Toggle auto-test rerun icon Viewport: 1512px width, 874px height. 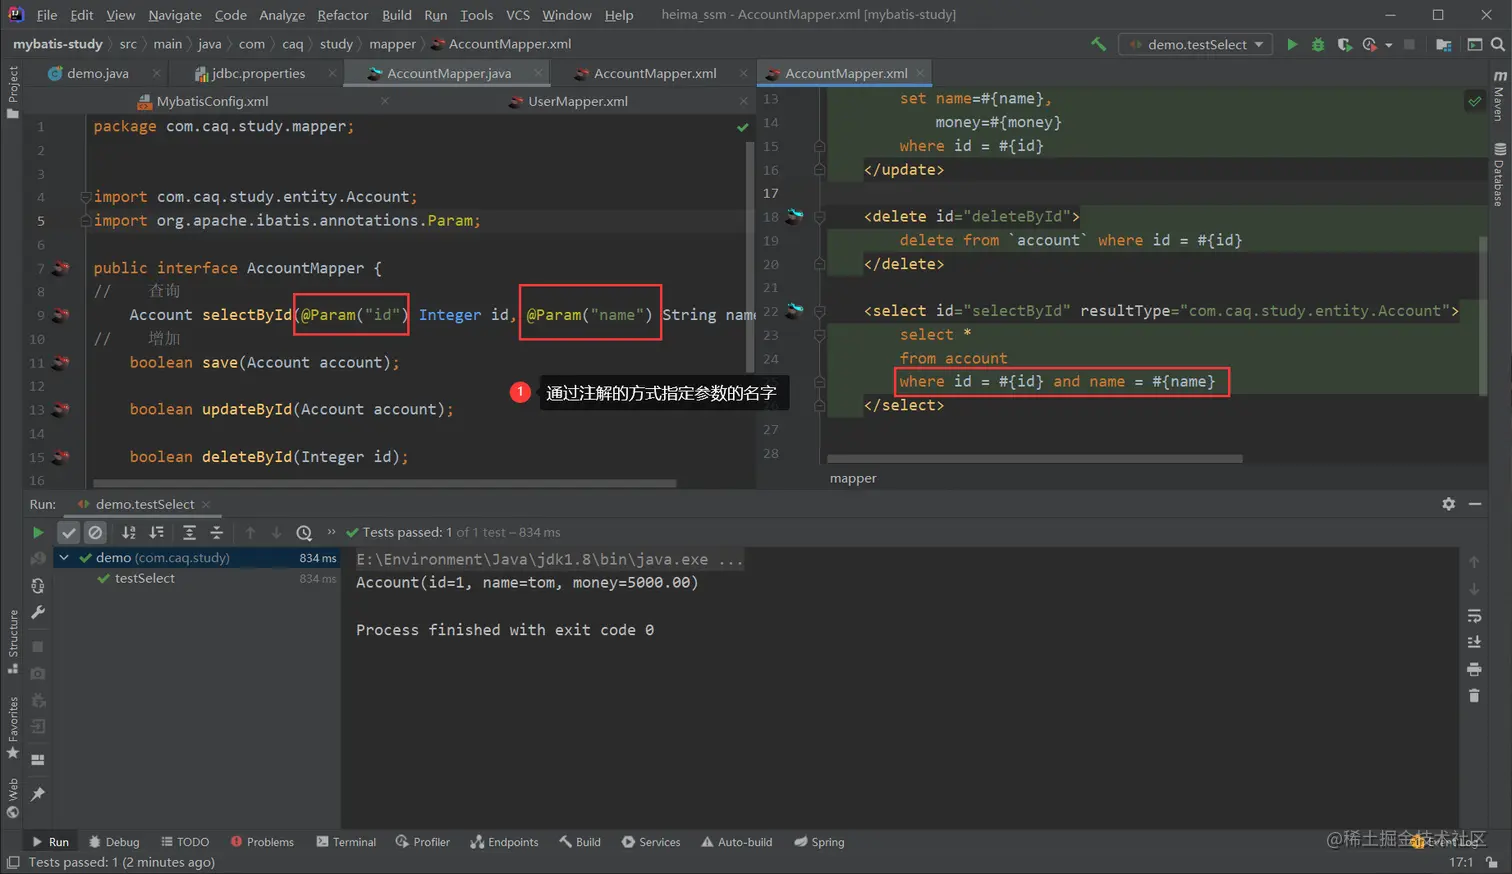point(38,586)
